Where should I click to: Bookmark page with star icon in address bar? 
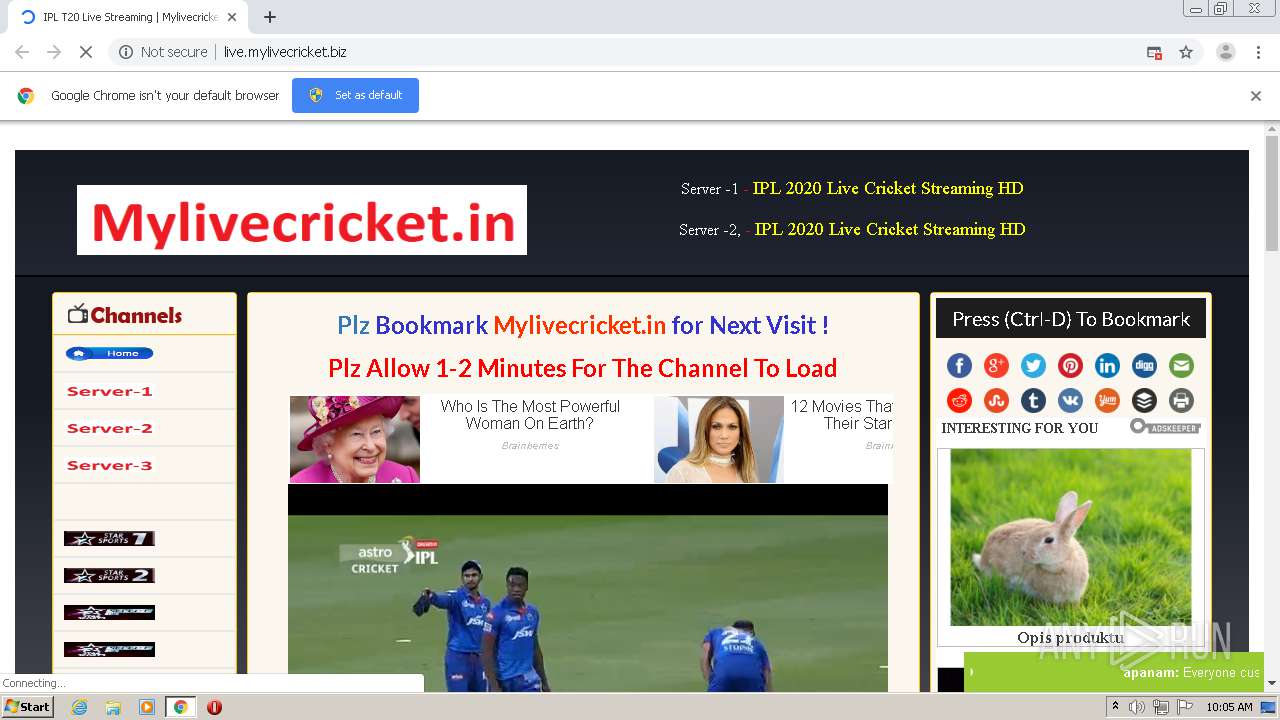pos(1186,52)
